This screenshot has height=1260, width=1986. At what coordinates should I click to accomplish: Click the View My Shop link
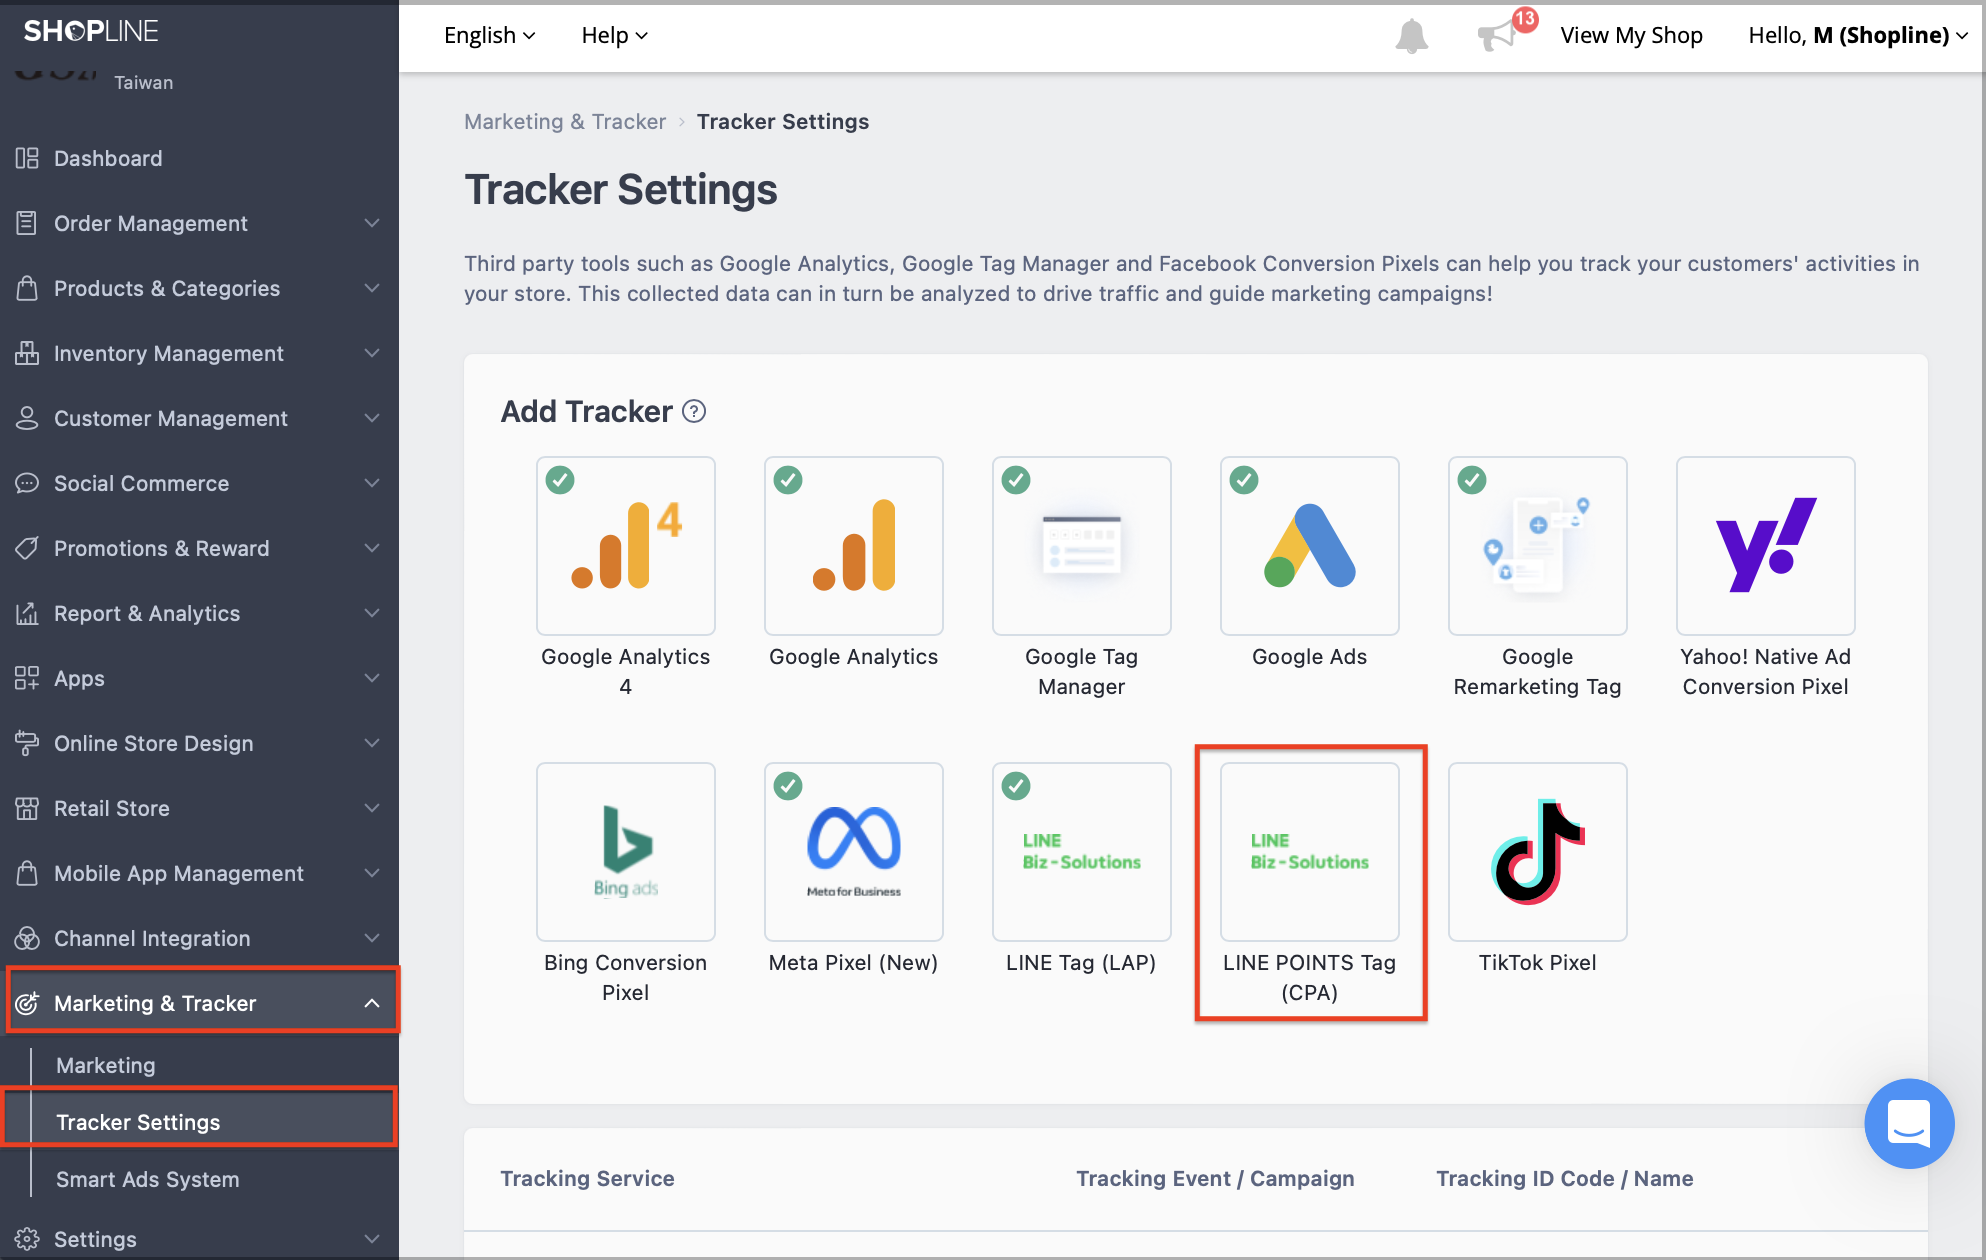1631,35
